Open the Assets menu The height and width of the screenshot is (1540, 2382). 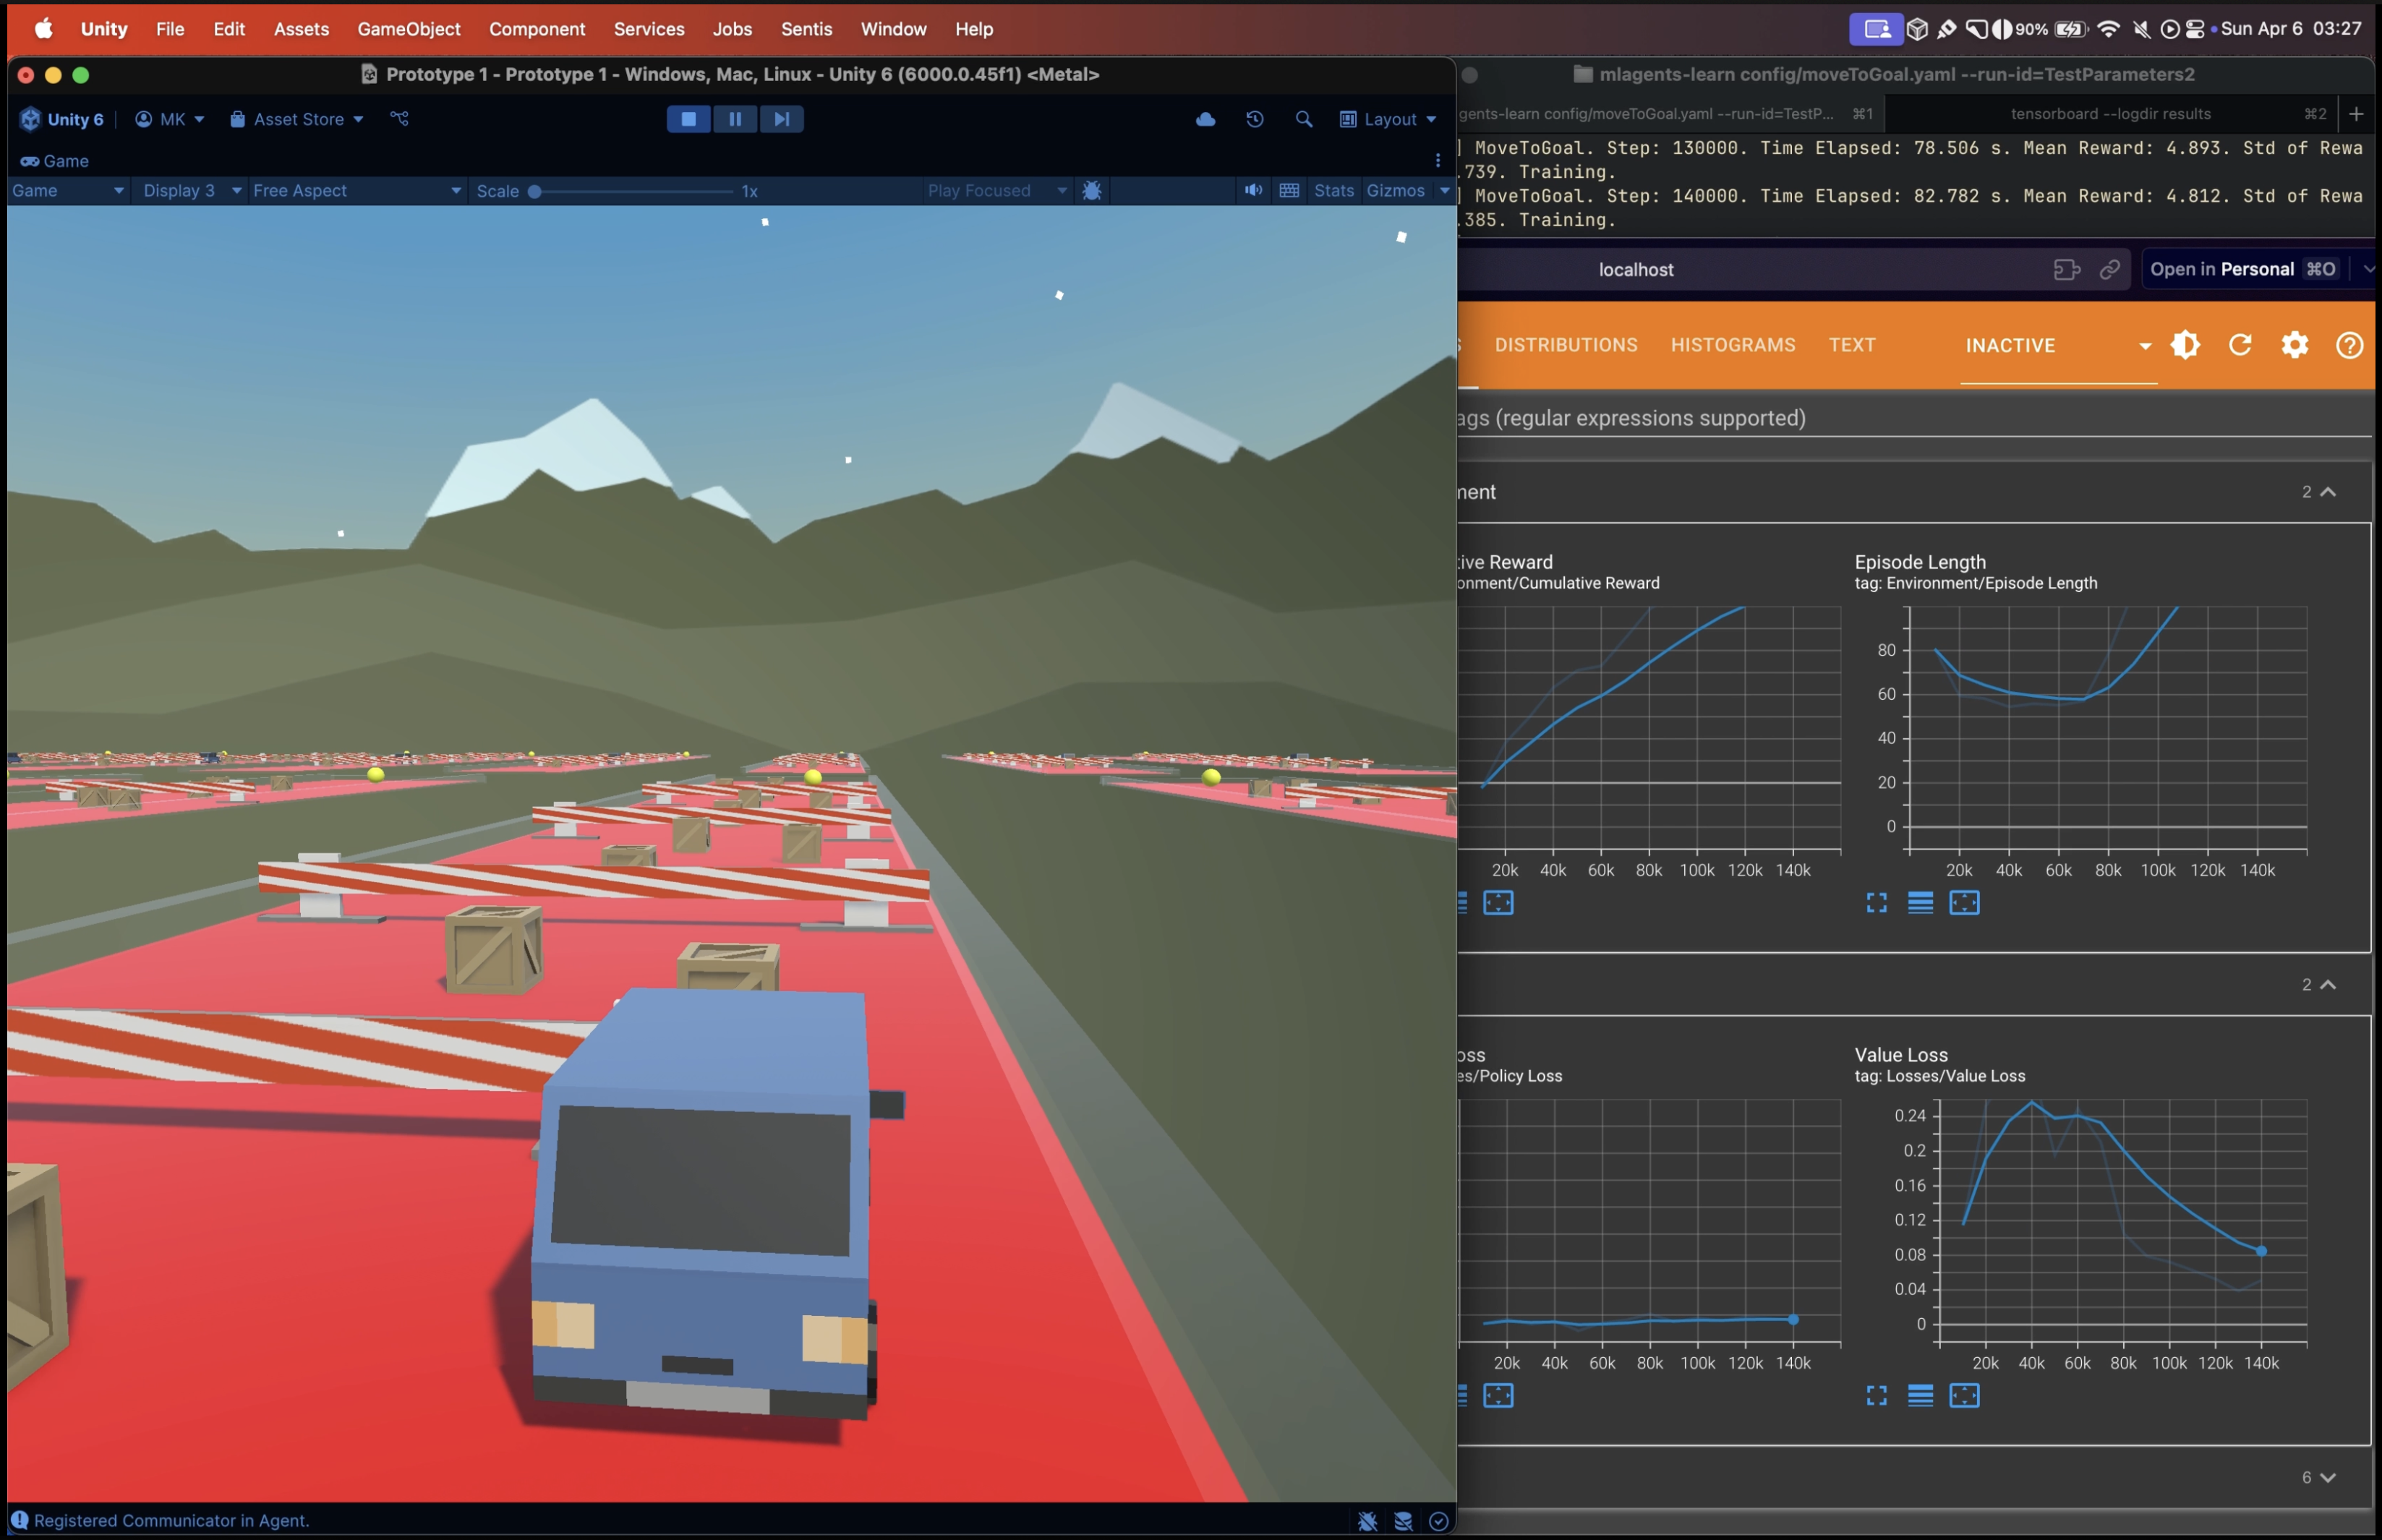[301, 29]
